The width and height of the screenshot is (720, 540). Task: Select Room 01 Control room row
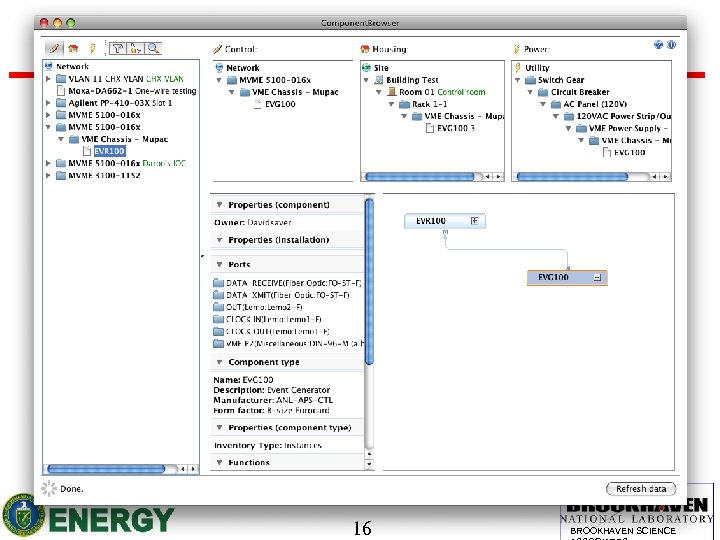442,92
